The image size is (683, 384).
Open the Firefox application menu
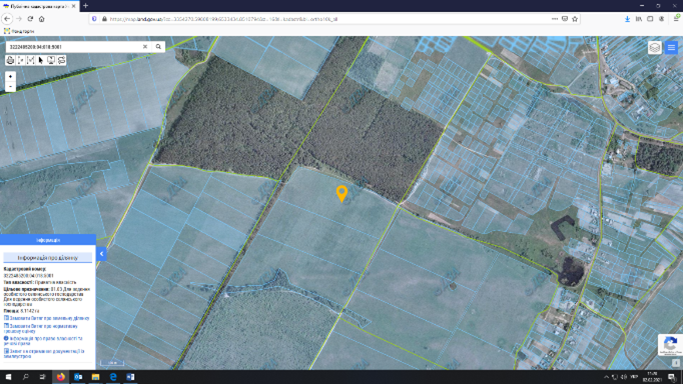click(x=676, y=18)
